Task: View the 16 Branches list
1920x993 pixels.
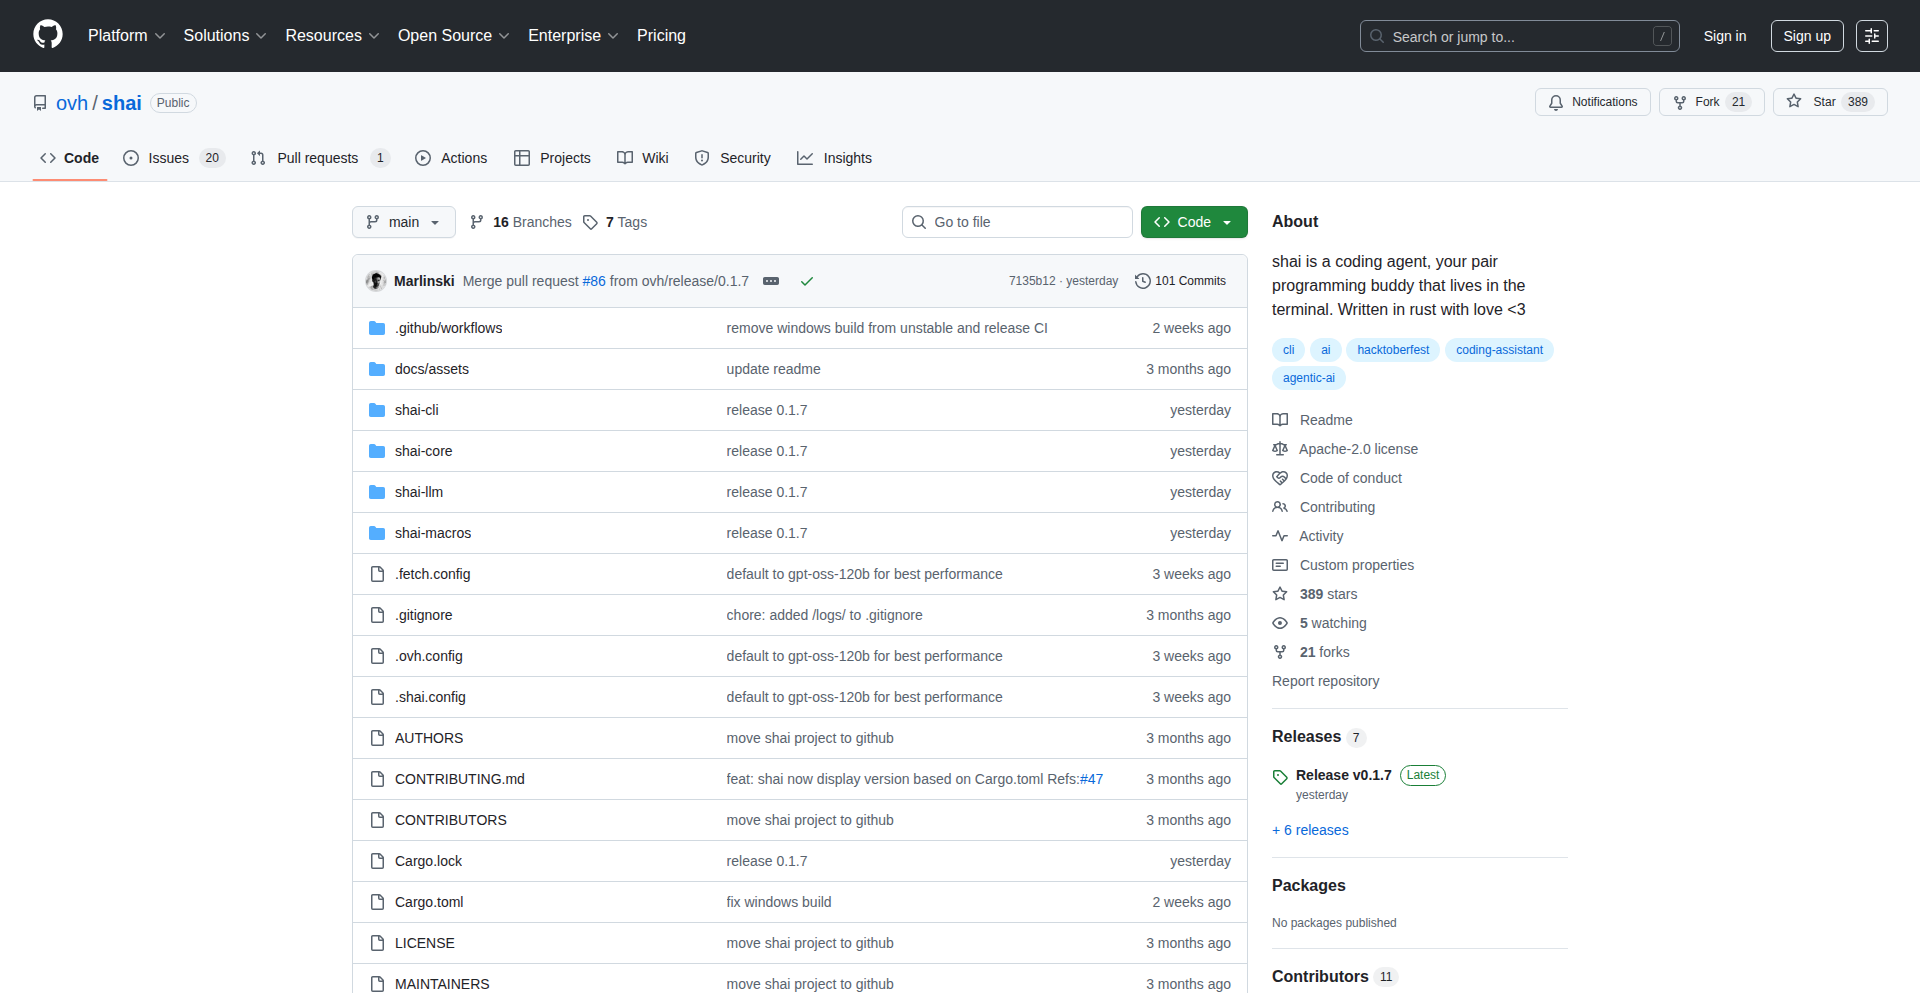Action: [521, 222]
